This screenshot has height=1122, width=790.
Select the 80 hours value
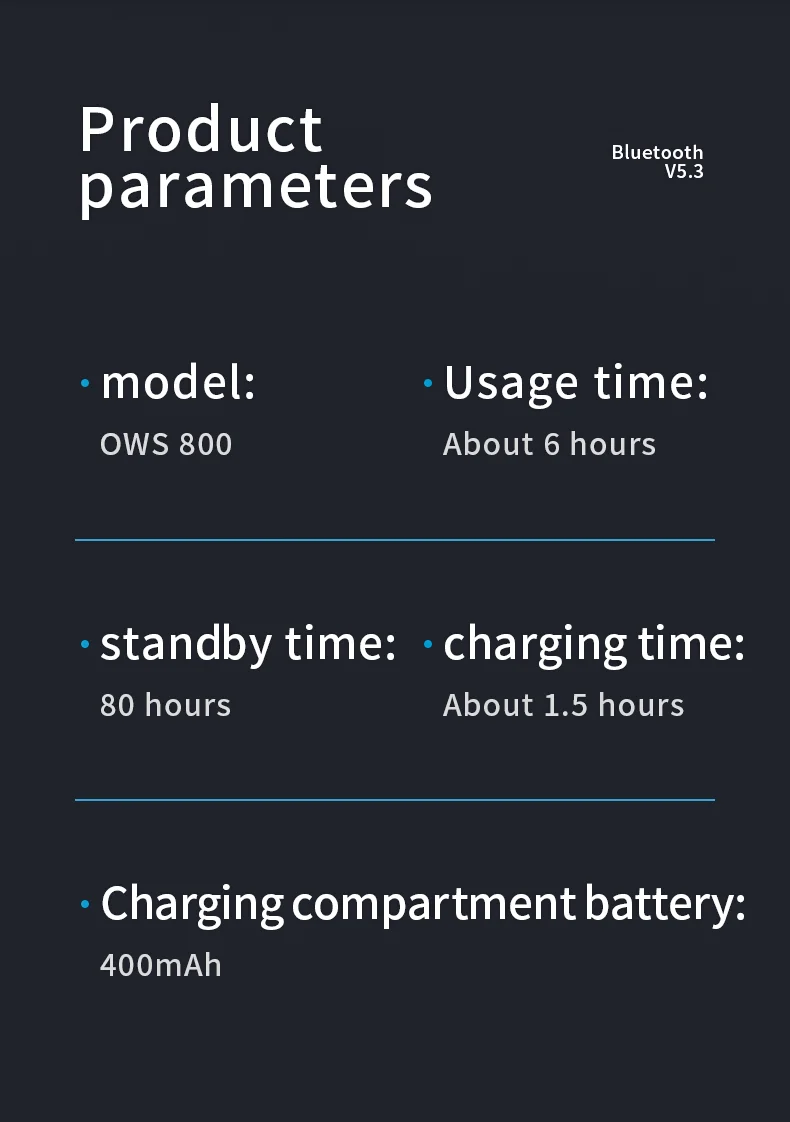pos(165,705)
